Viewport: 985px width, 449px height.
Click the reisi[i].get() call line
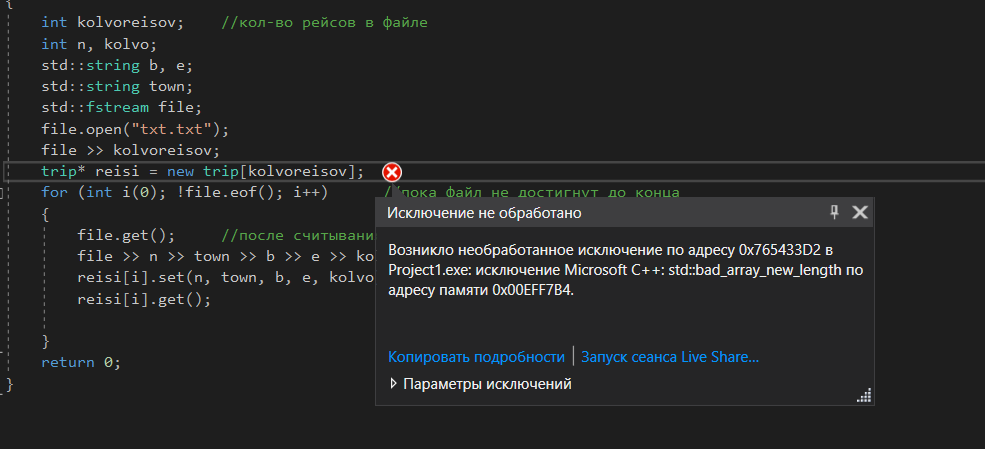(x=144, y=298)
